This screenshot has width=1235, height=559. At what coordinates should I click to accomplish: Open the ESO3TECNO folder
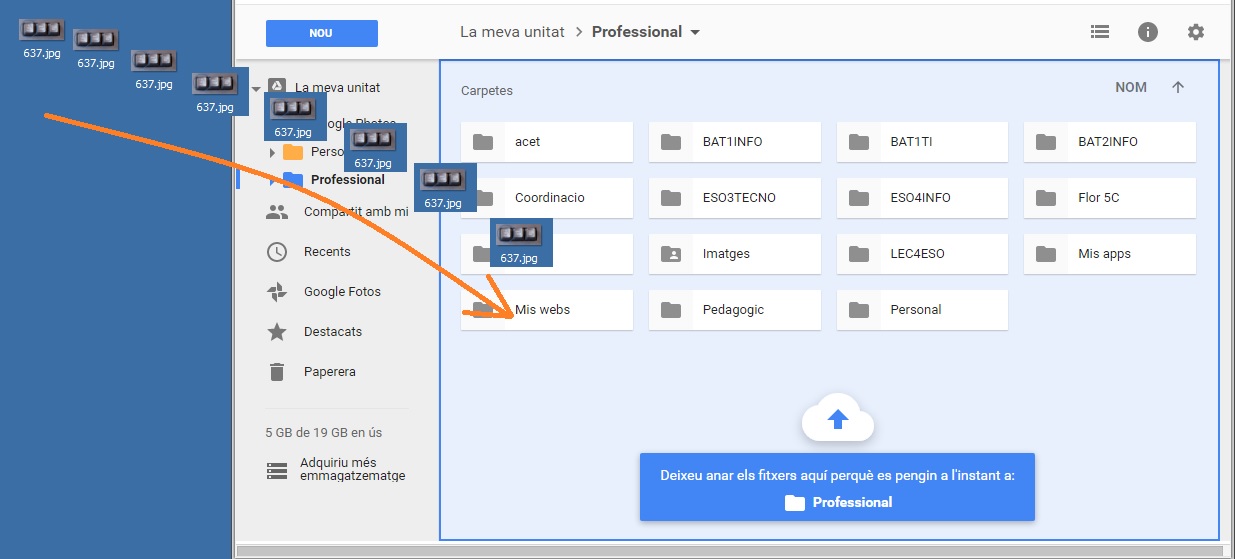point(735,198)
